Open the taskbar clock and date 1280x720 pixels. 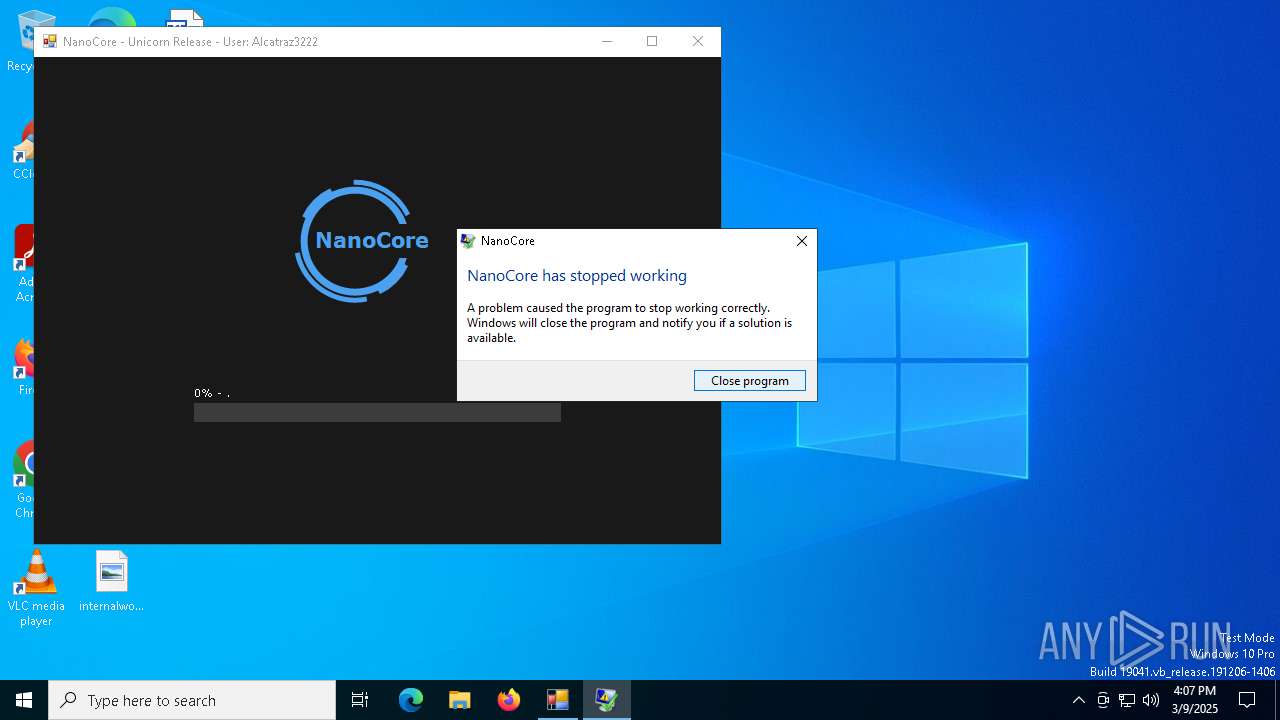1195,700
